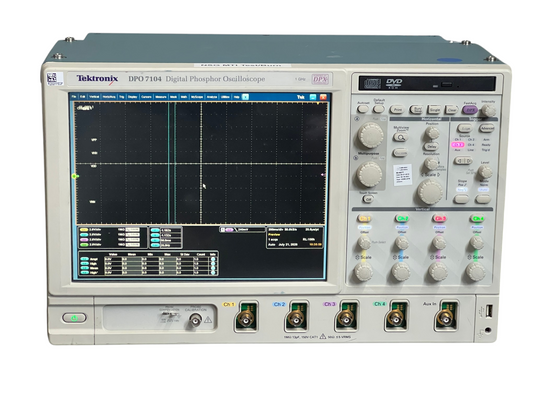535x401 pixels.
Task: Click info icon in the Ampl measurement row
Action: 213,259
